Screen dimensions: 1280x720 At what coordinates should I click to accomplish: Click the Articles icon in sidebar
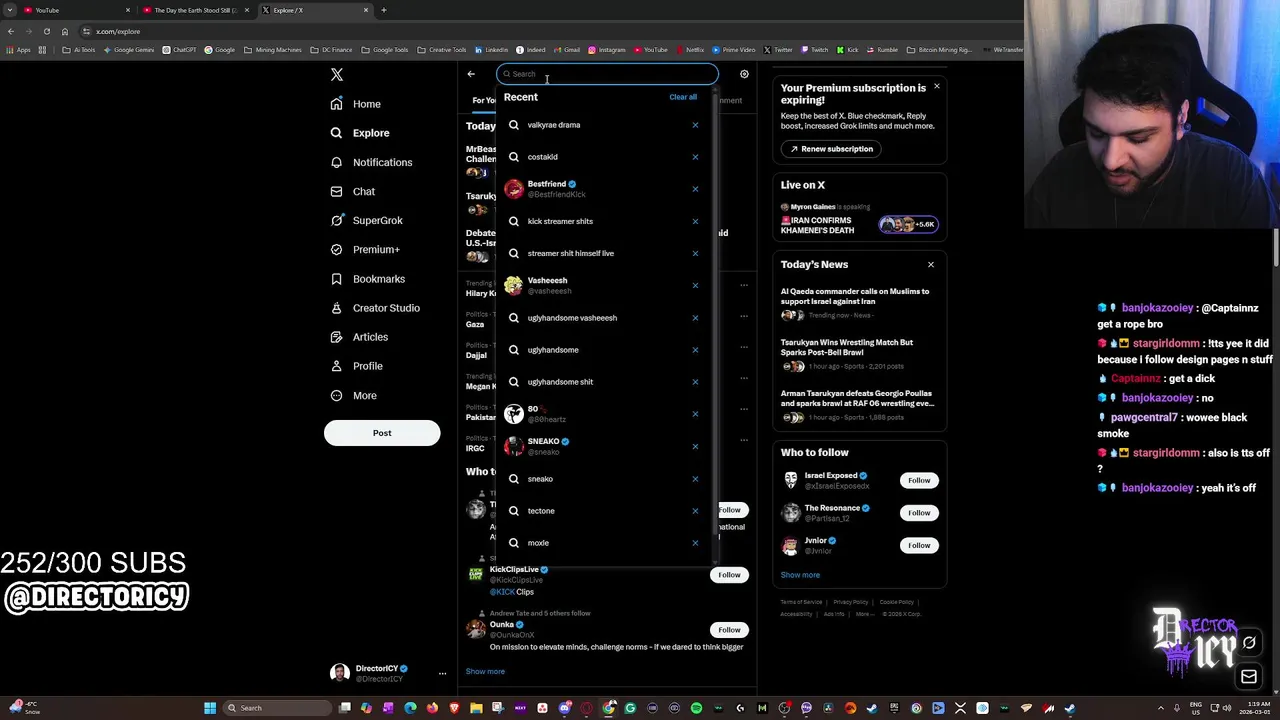coord(336,337)
